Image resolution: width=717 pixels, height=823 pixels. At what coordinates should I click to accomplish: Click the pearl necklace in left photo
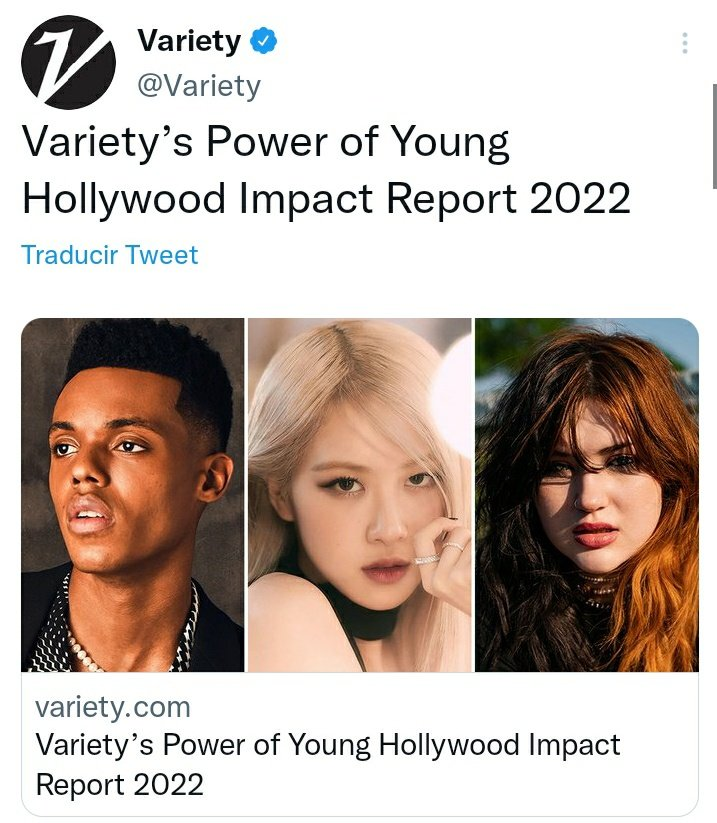coord(84,648)
